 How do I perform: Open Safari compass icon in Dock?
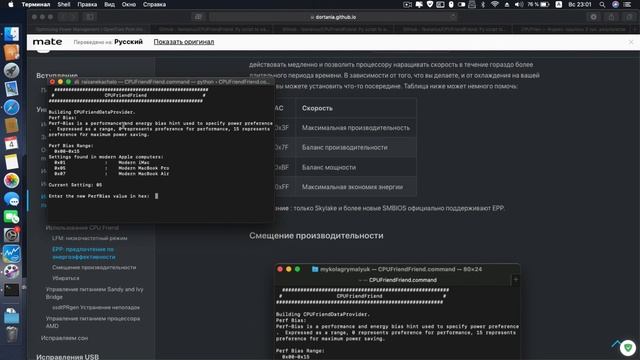tap(11, 107)
